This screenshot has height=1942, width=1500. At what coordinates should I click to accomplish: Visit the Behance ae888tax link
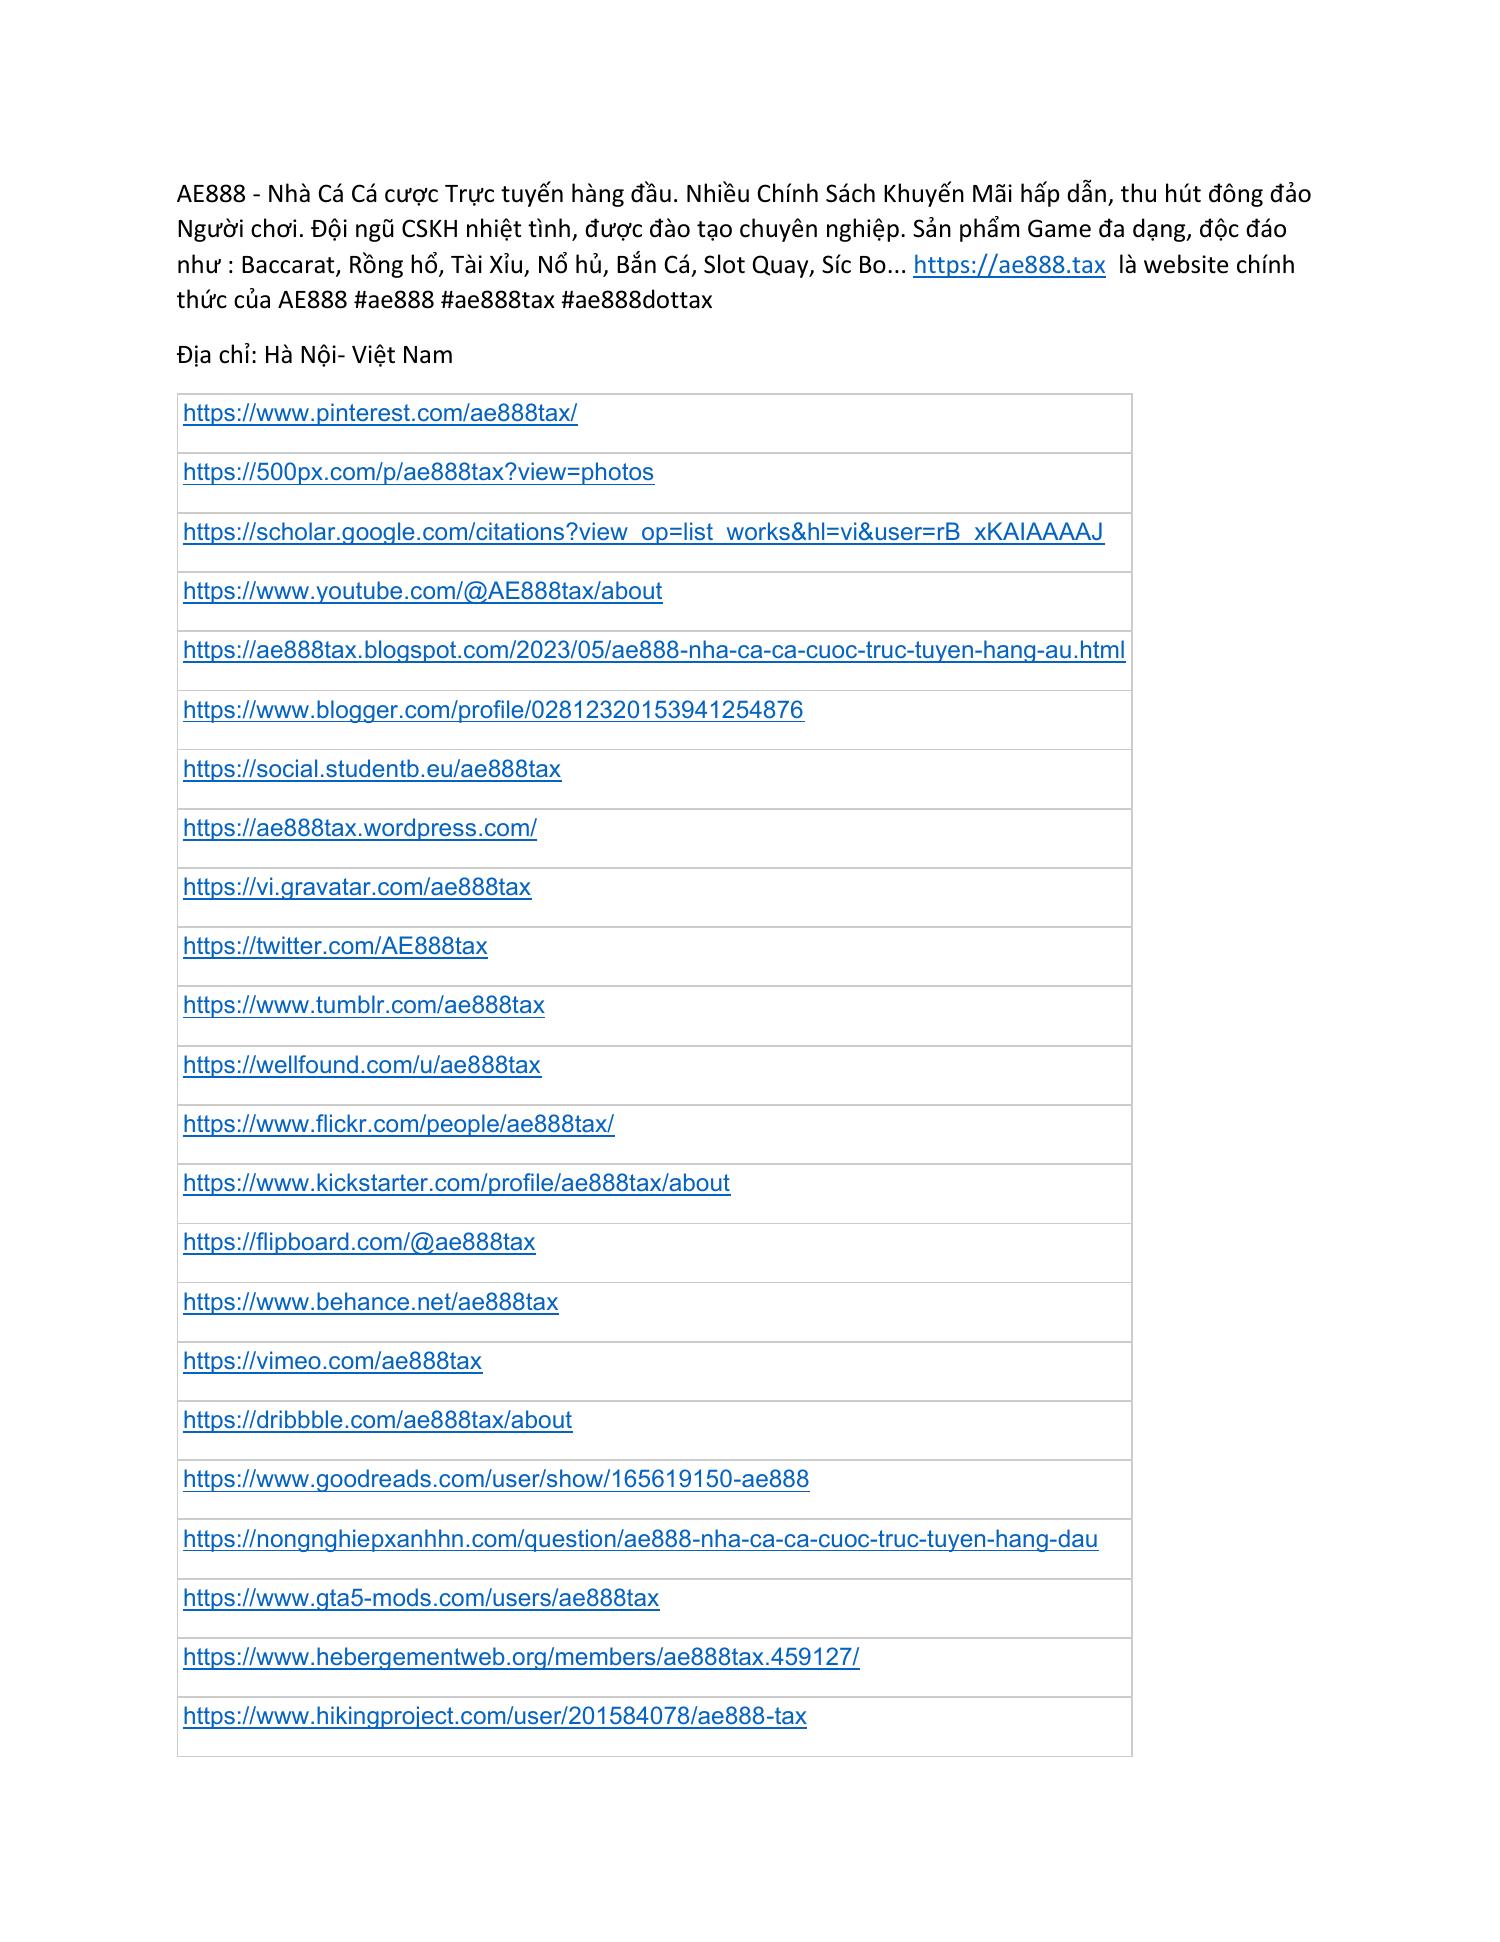point(370,1302)
